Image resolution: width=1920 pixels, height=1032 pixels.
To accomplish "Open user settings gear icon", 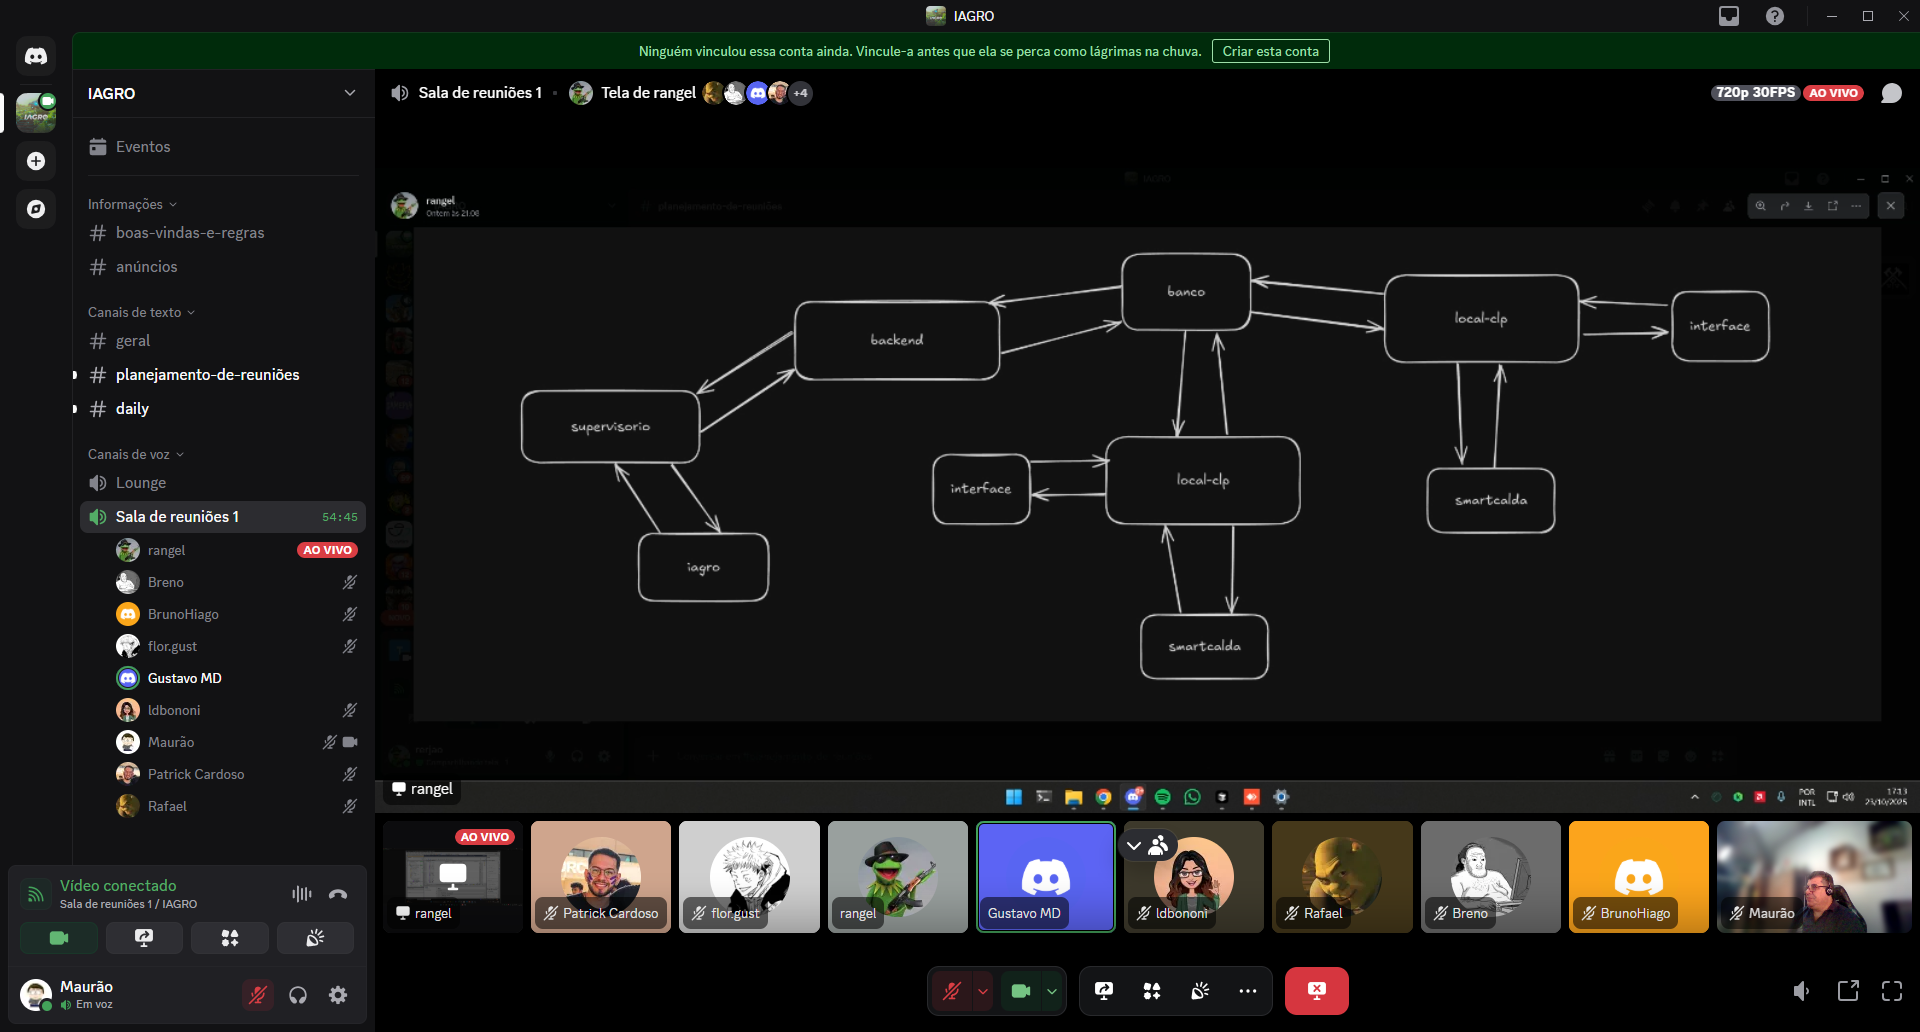I will (x=338, y=995).
